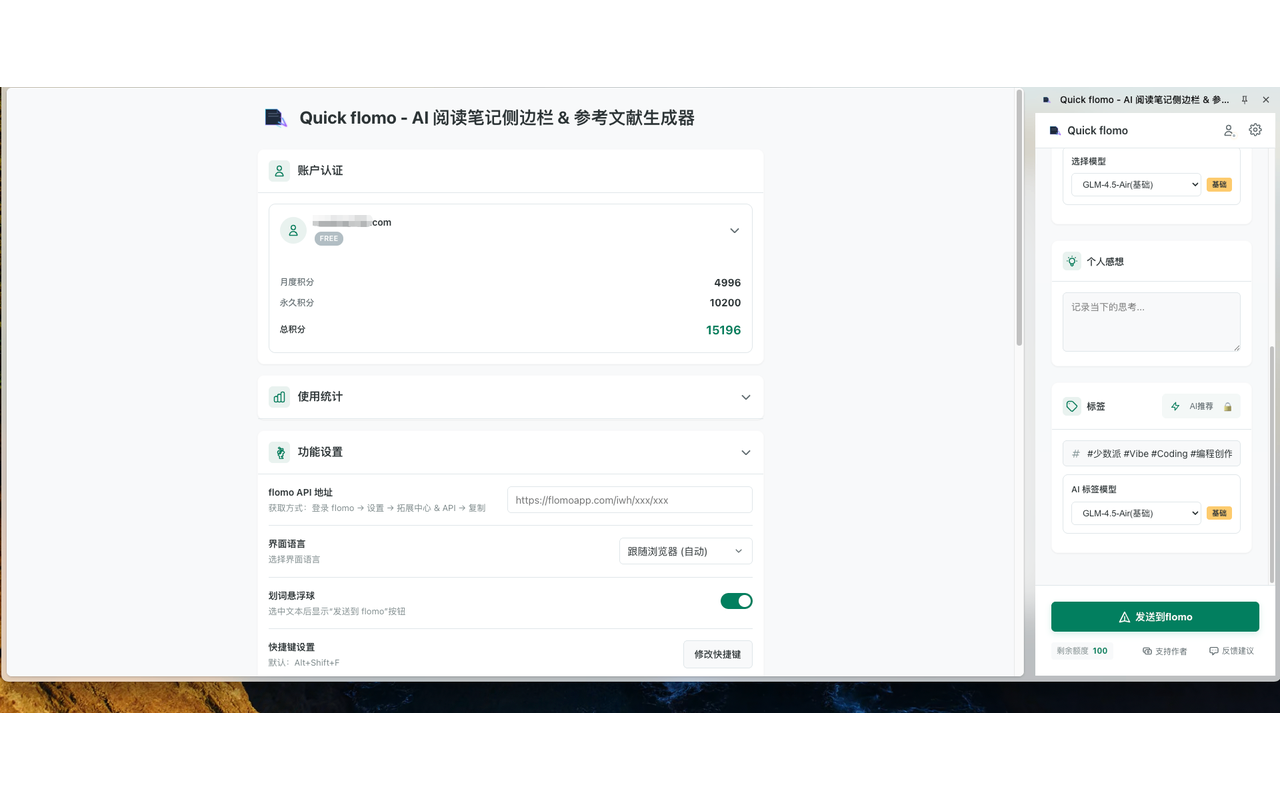
Task: Expand the account details chevron
Action: pyautogui.click(x=734, y=231)
